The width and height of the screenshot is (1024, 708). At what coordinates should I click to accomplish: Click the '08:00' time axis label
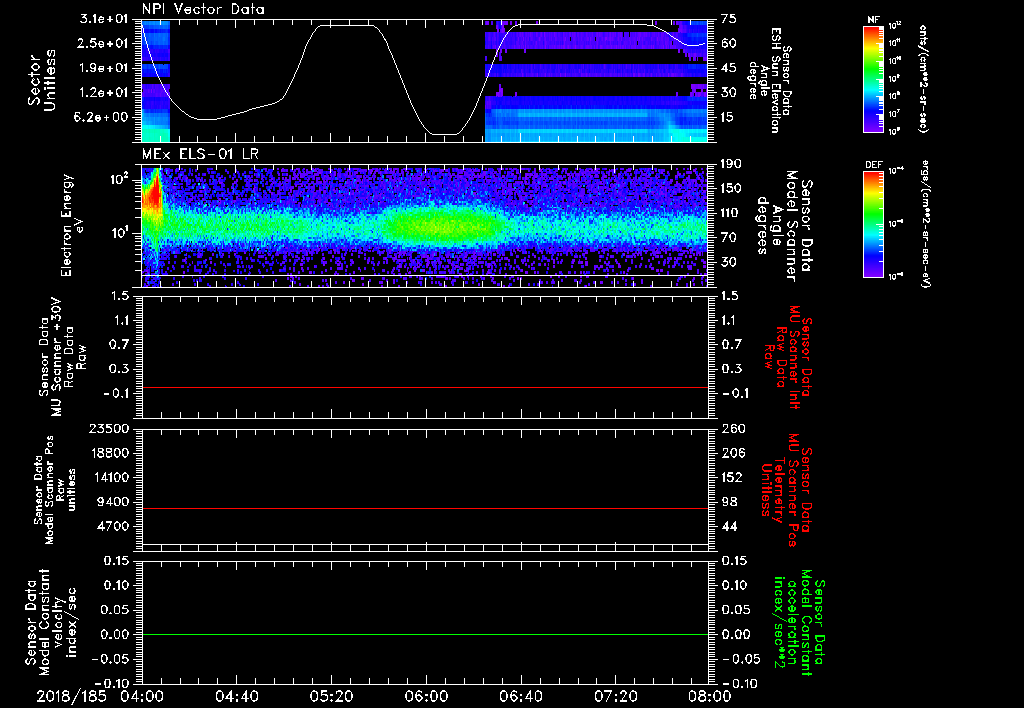pos(710,696)
